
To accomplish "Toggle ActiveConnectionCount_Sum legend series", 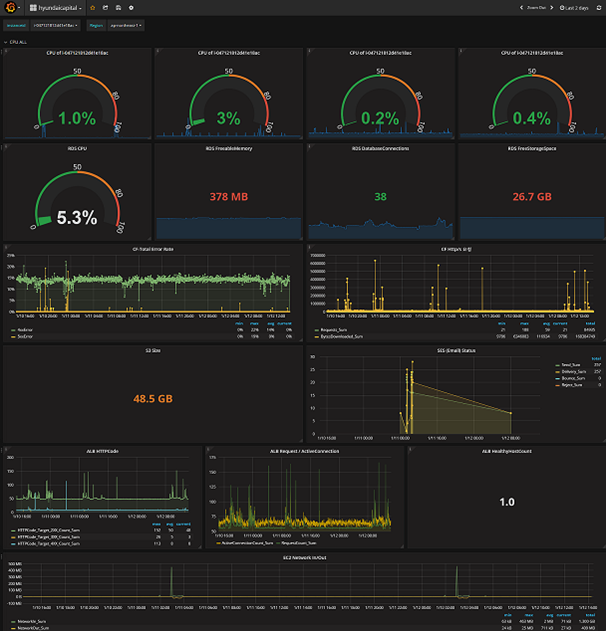I will pos(245,543).
